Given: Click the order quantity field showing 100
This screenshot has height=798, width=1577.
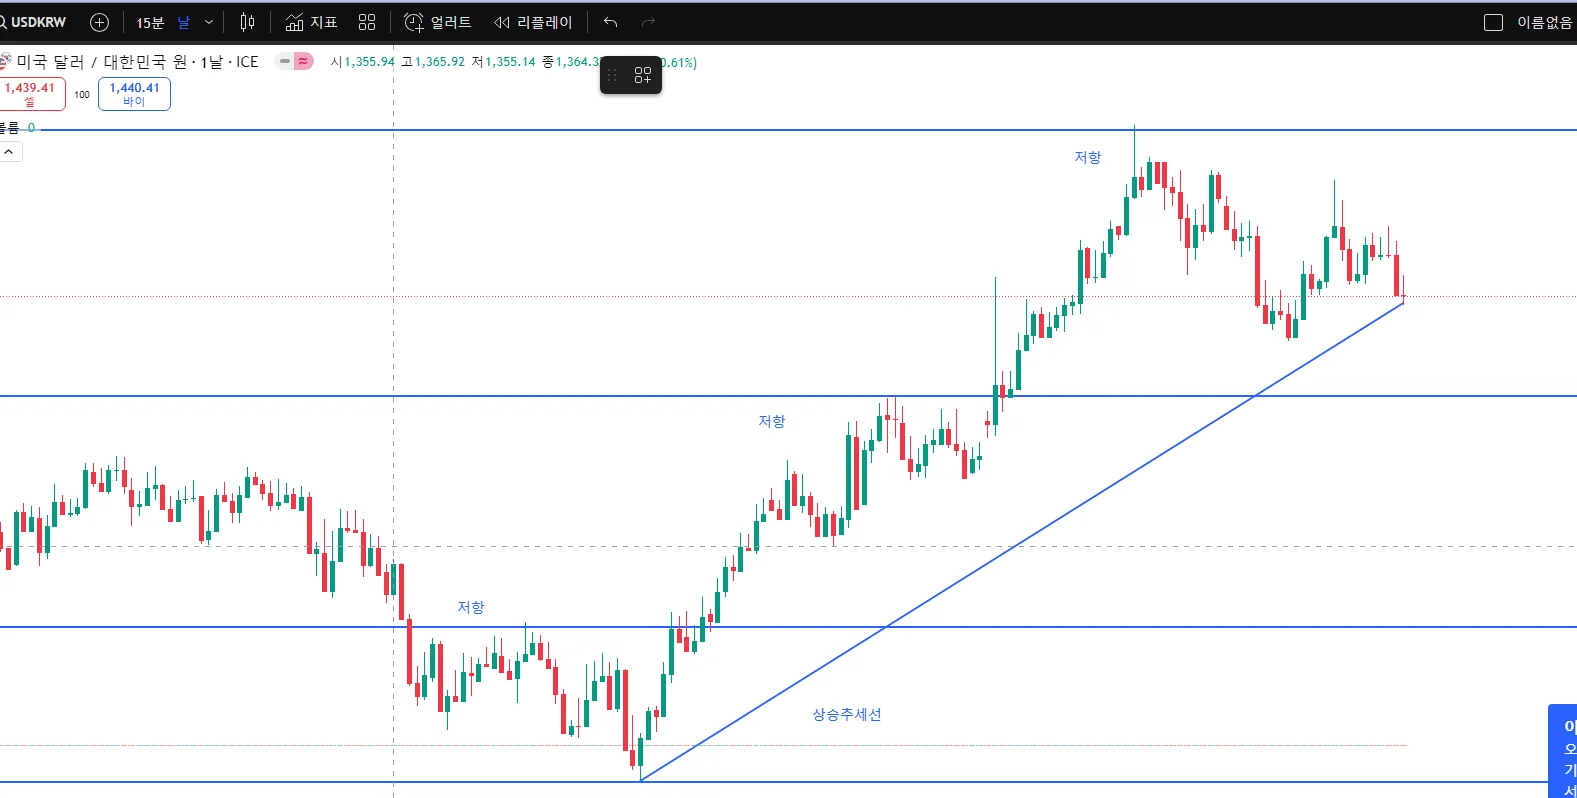Looking at the screenshot, I should click(x=82, y=94).
